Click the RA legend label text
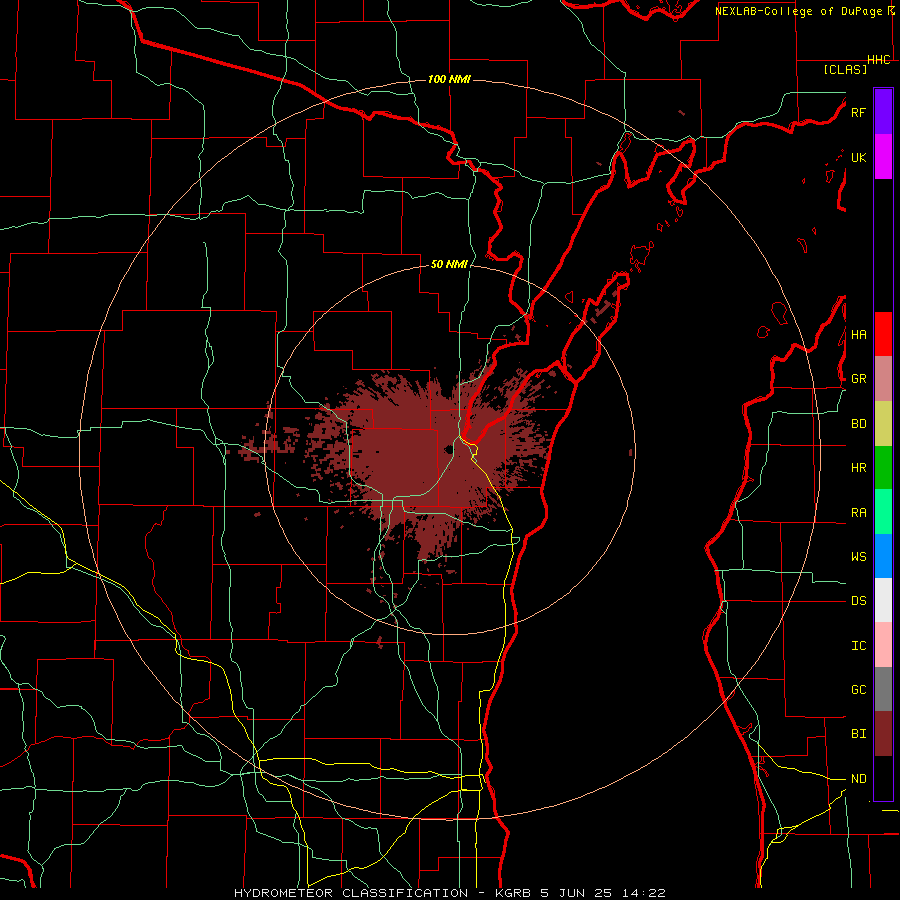 (858, 513)
